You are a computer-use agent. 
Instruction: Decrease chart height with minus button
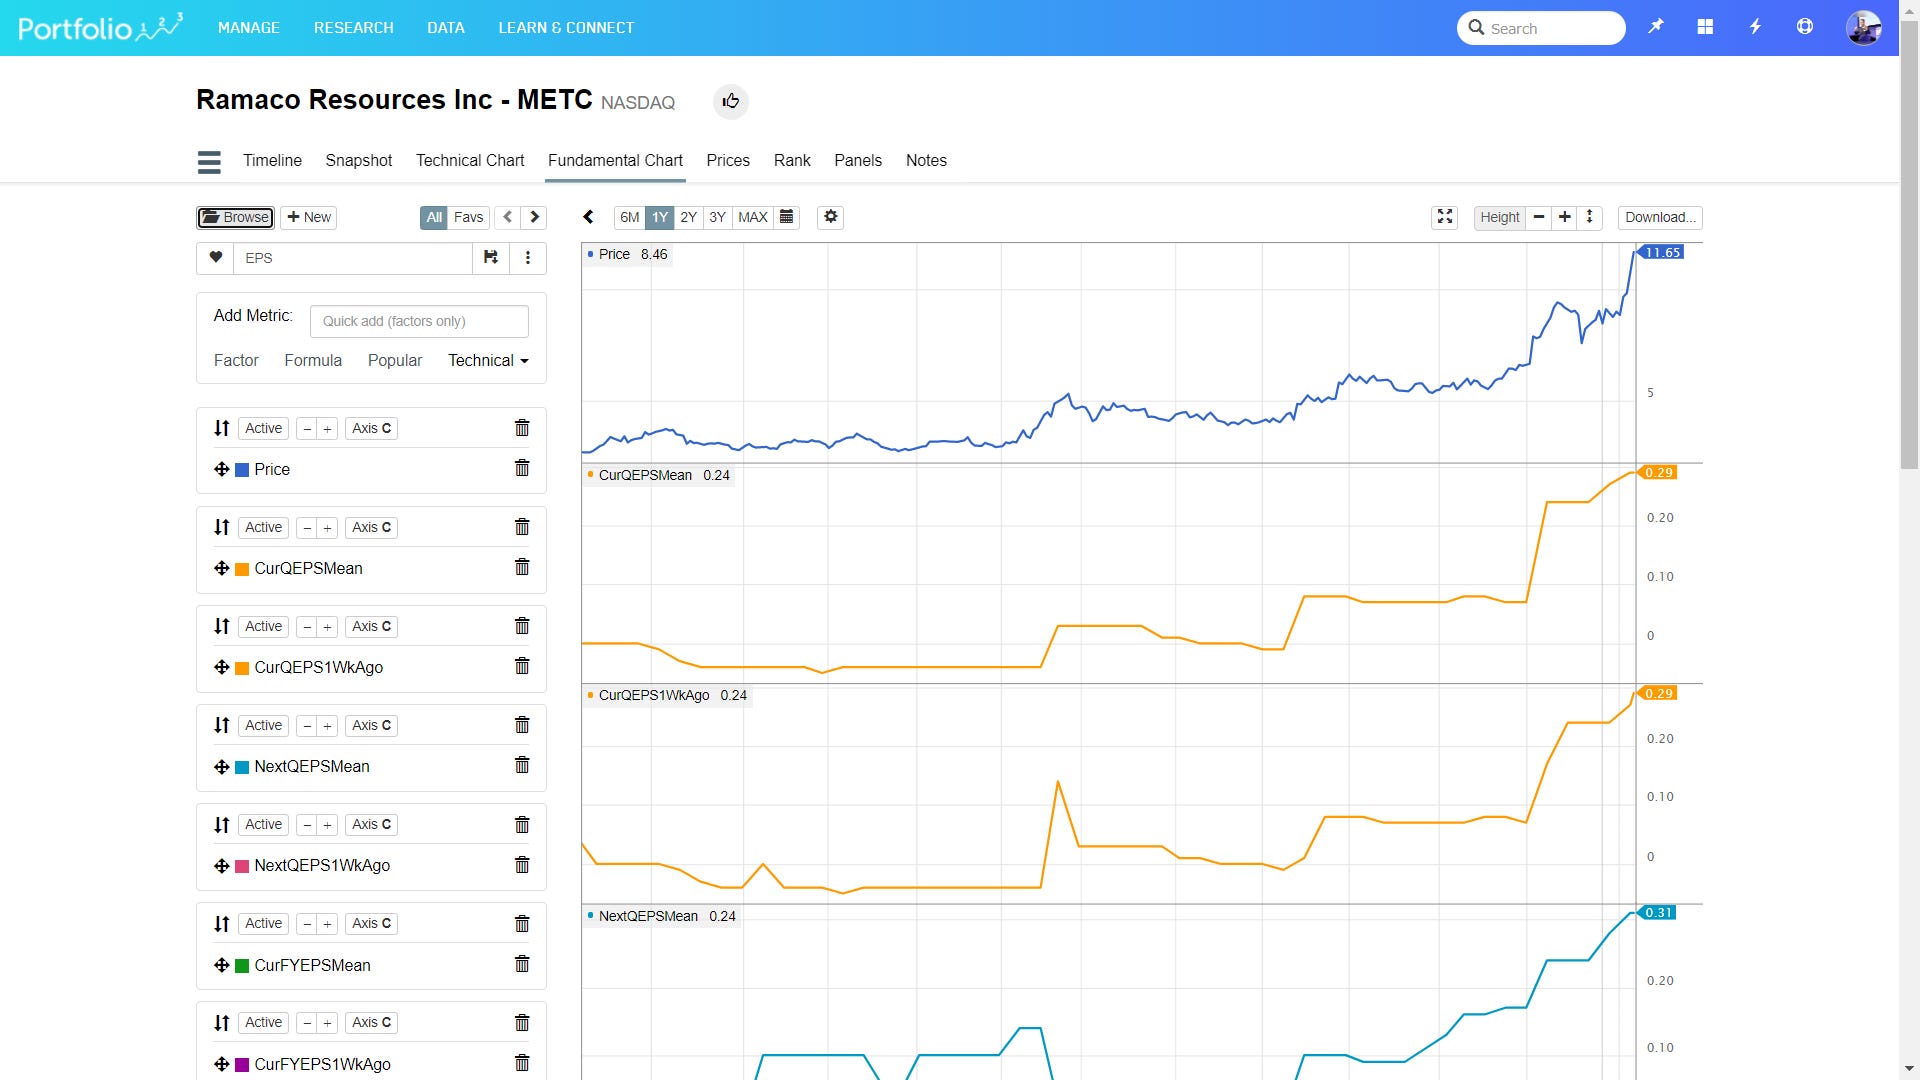pyautogui.click(x=1539, y=217)
